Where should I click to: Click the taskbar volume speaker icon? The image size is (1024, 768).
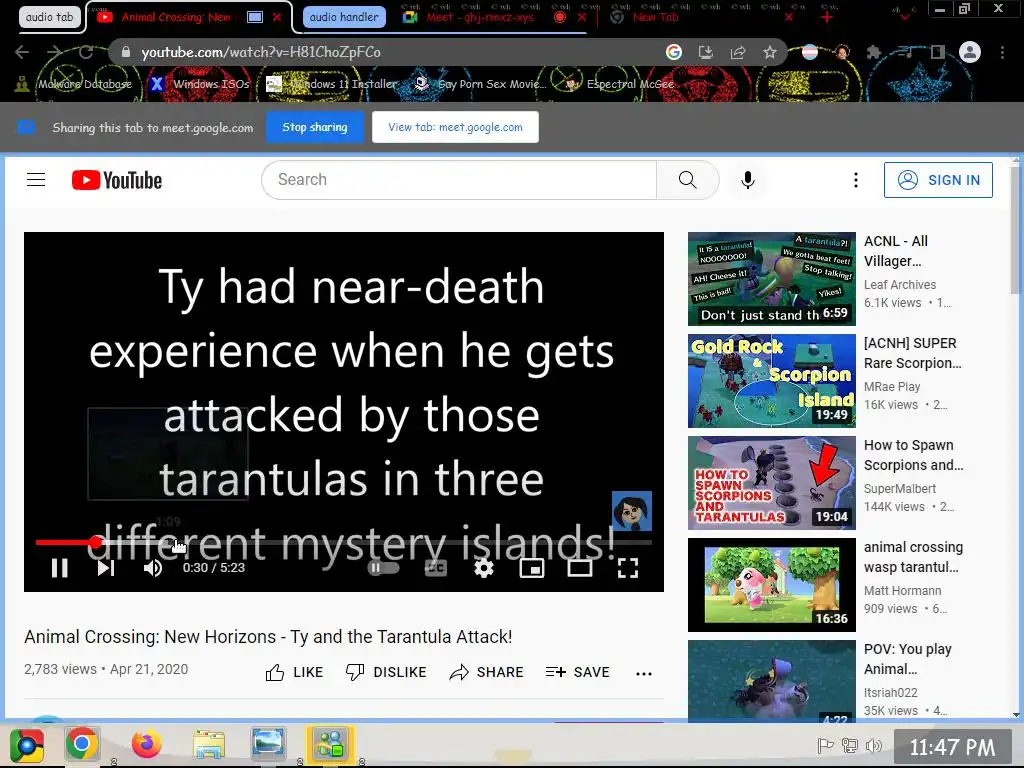874,745
